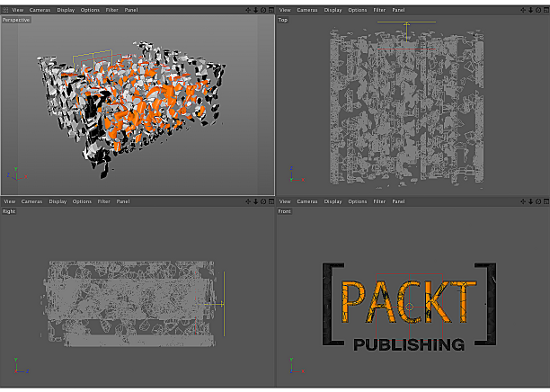
Task: Open the Display menu in Right viewport
Action: click(58, 201)
